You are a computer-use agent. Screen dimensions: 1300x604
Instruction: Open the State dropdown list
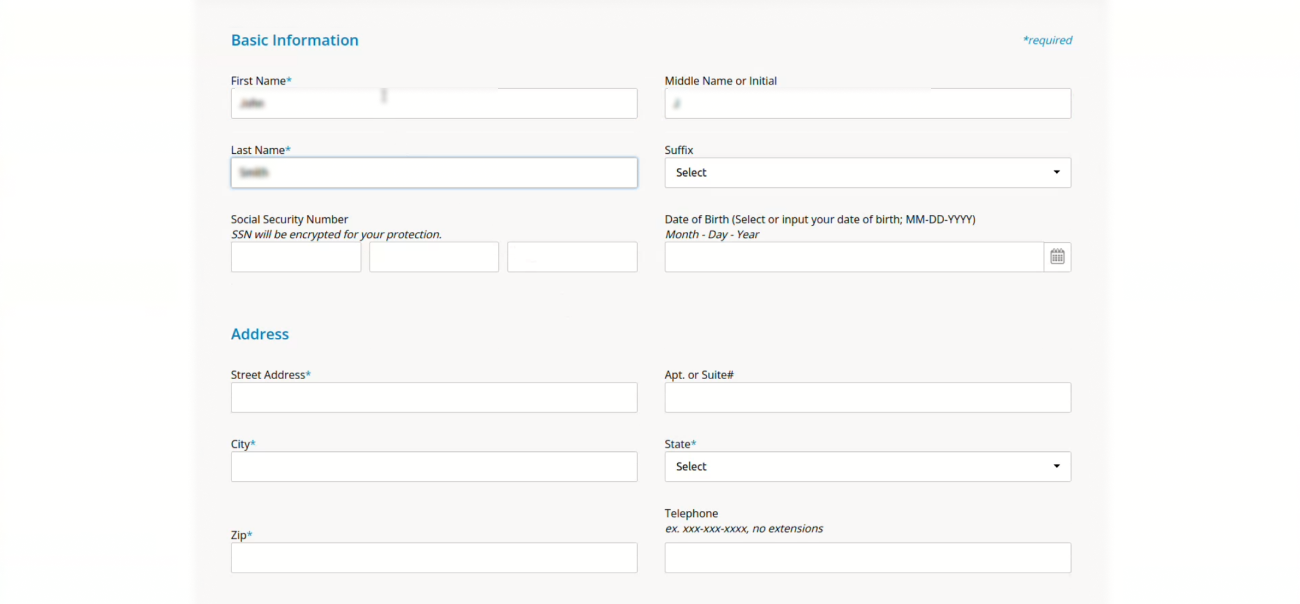(x=867, y=467)
